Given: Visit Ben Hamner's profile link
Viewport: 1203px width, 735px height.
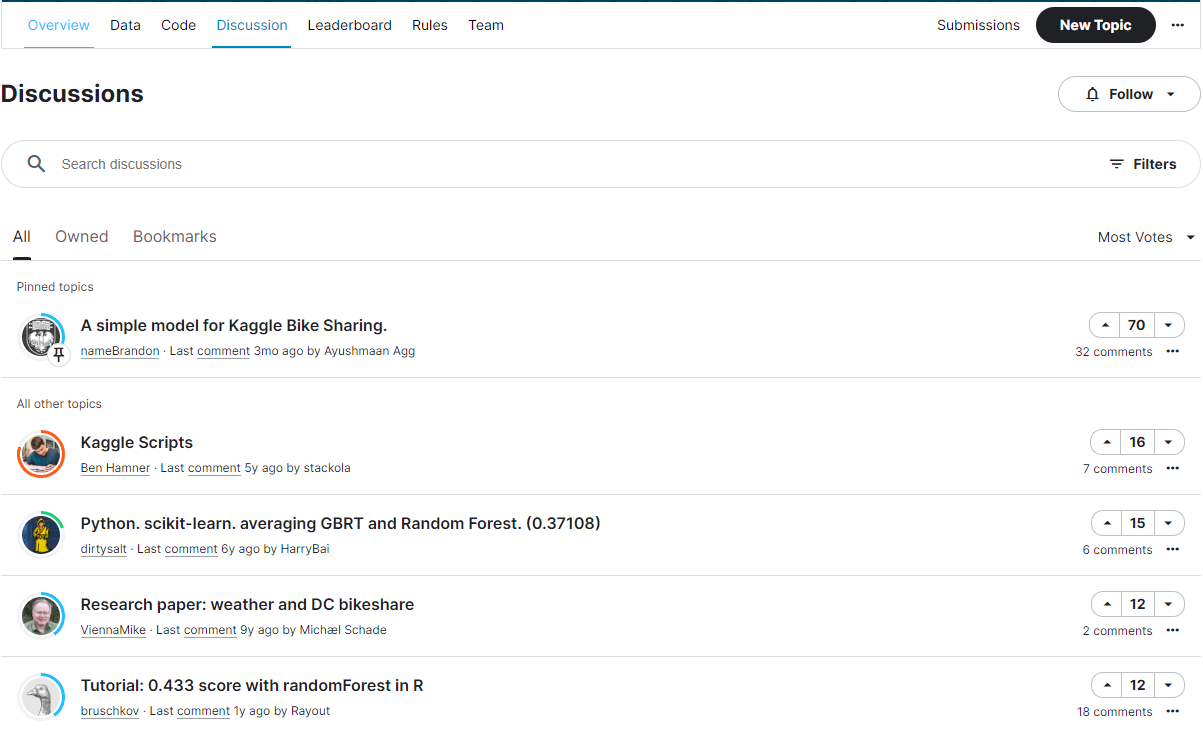Looking at the screenshot, I should [115, 468].
